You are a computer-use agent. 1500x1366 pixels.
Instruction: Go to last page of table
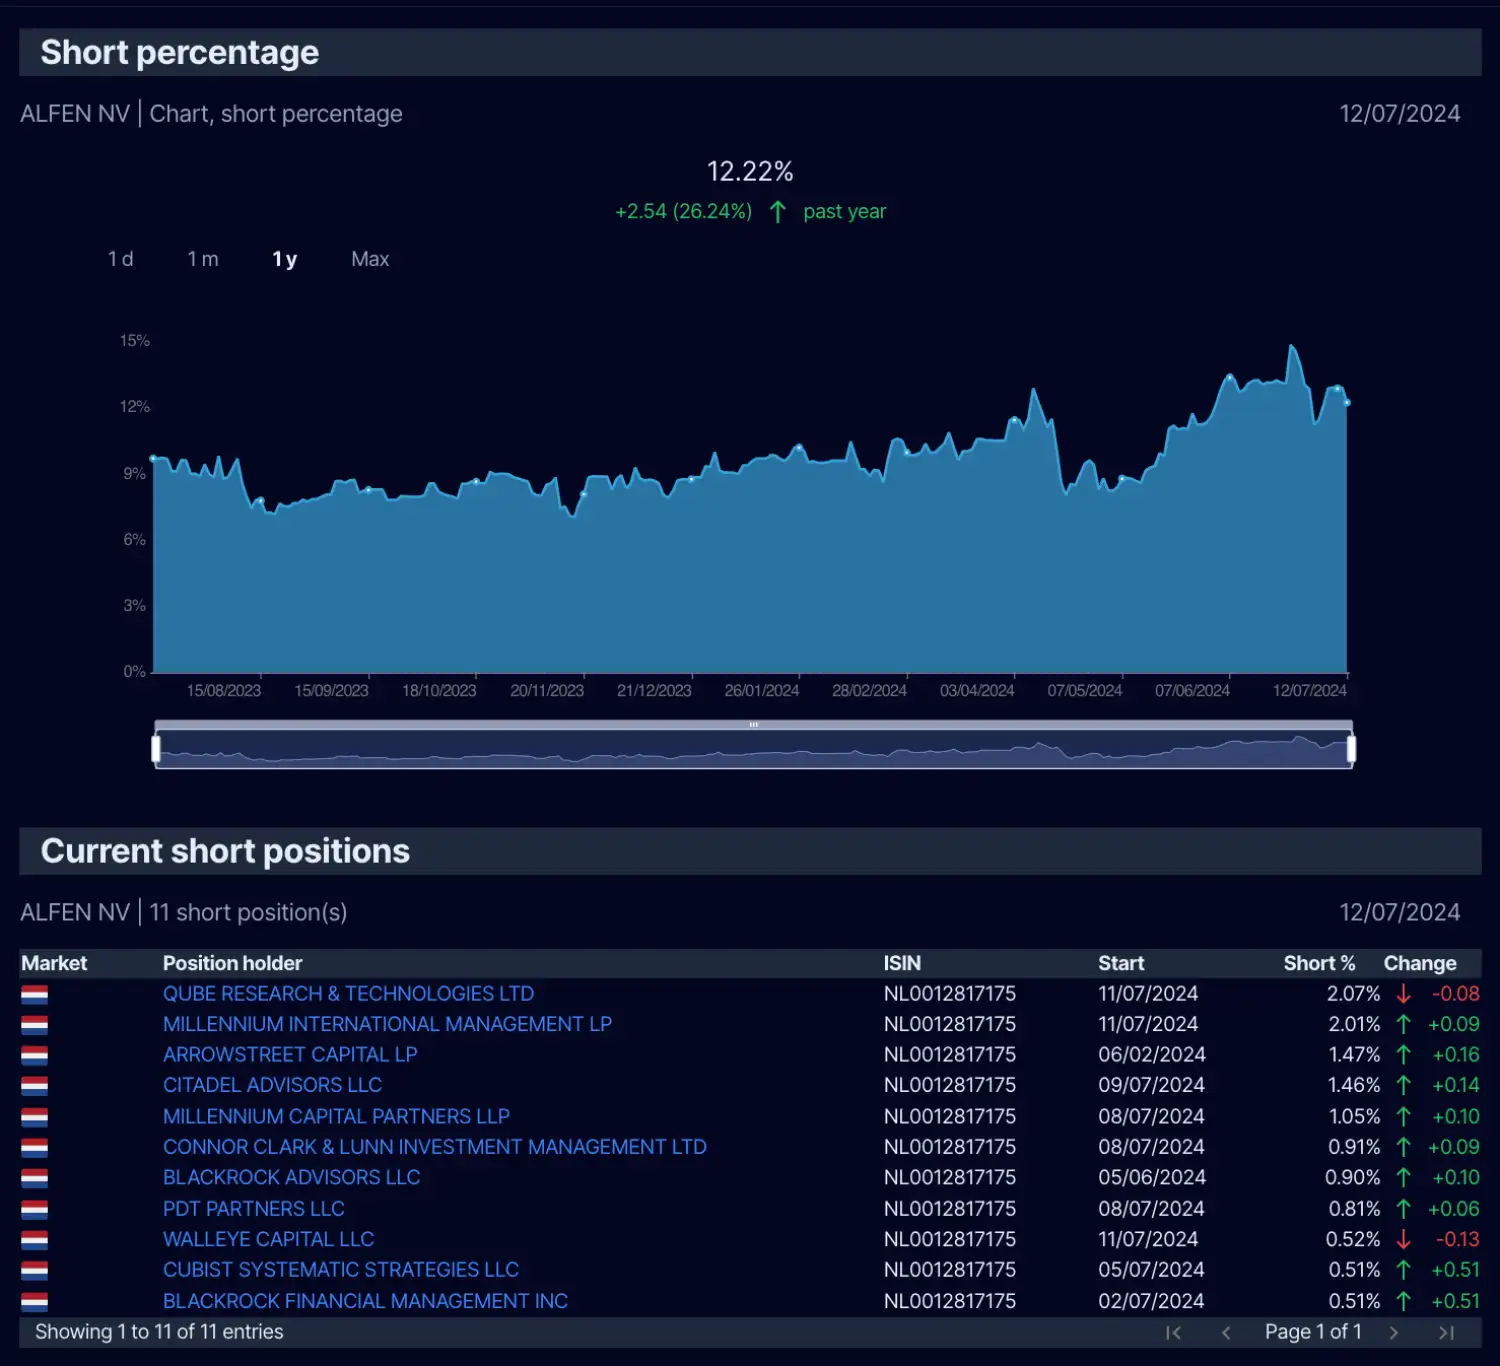[x=1446, y=1332]
